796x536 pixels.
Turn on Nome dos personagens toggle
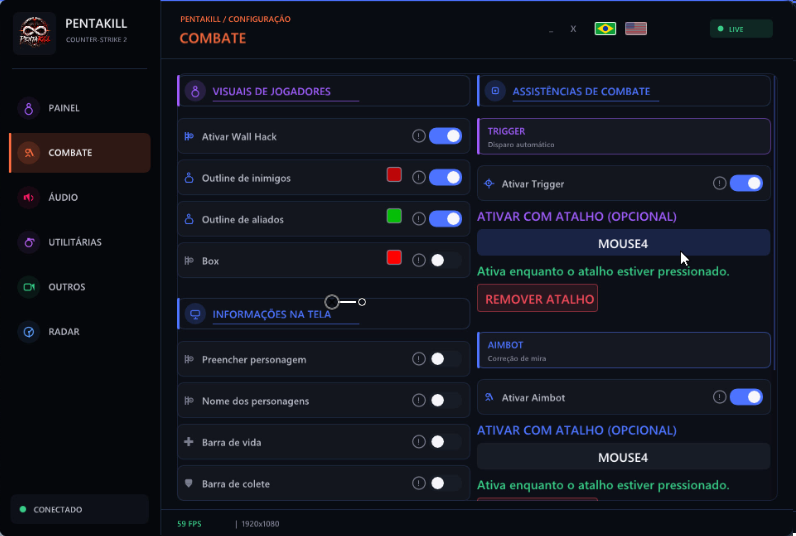(x=445, y=400)
